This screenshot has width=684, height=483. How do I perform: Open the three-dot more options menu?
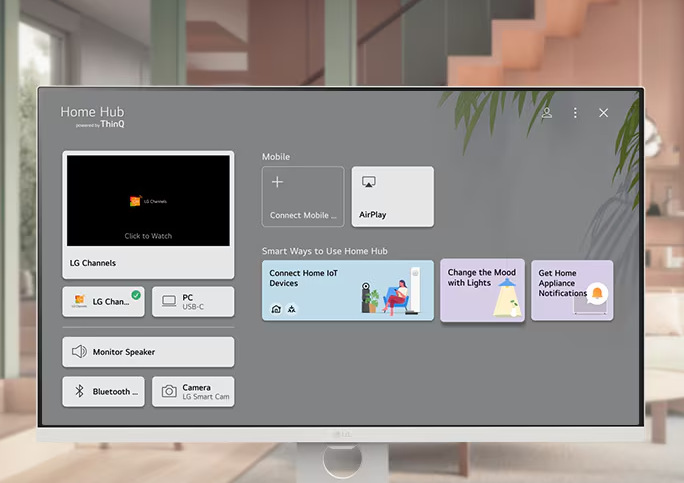575,113
